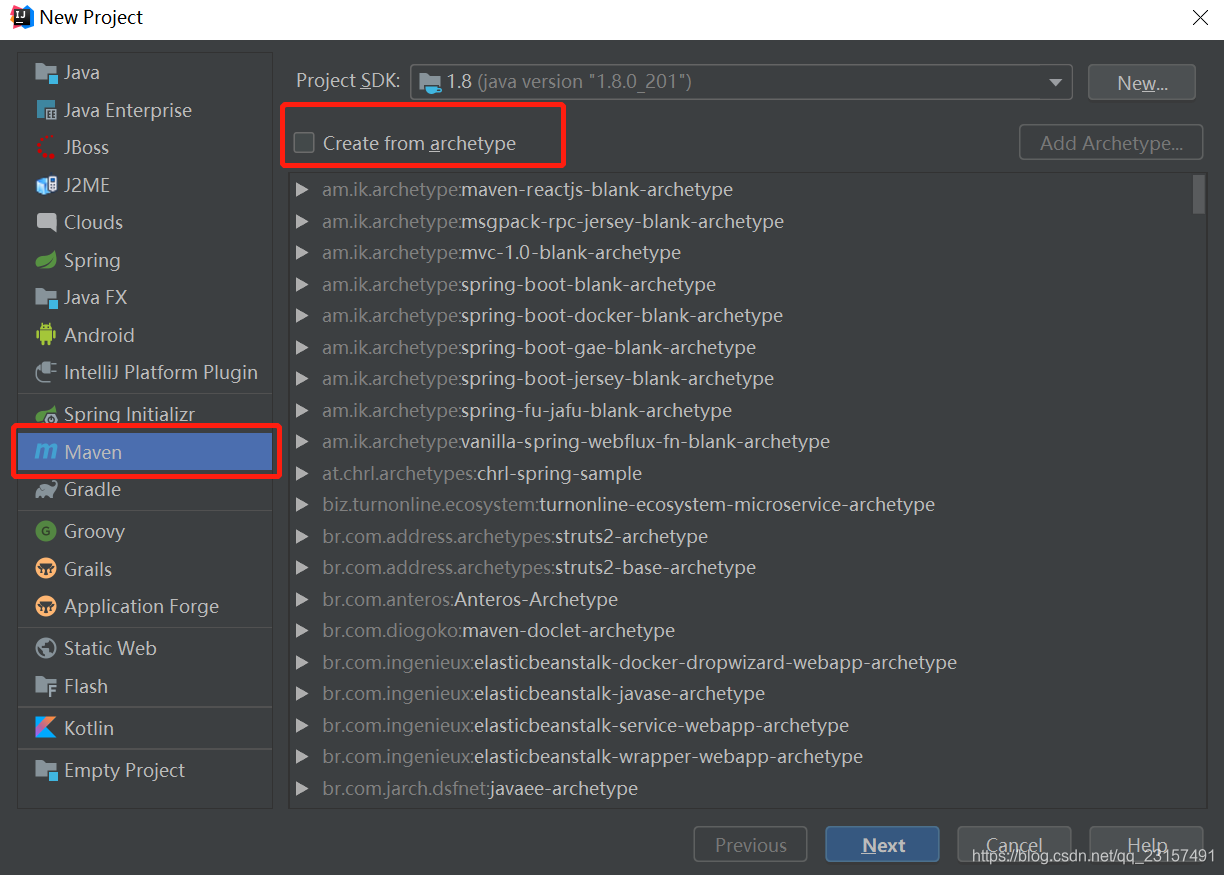Select Kotlin label in project list
This screenshot has width=1224, height=875.
click(x=89, y=728)
